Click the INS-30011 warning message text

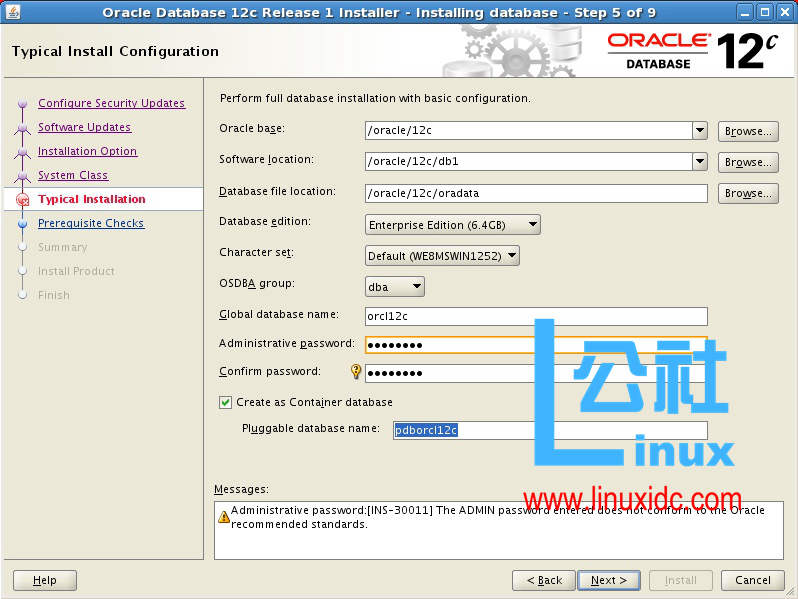[x=498, y=517]
